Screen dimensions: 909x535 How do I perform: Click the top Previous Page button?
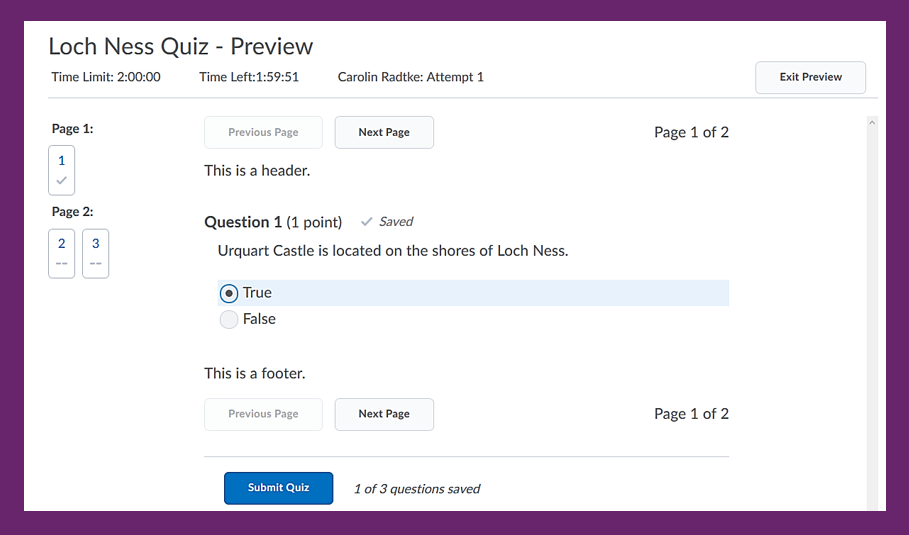coord(263,132)
